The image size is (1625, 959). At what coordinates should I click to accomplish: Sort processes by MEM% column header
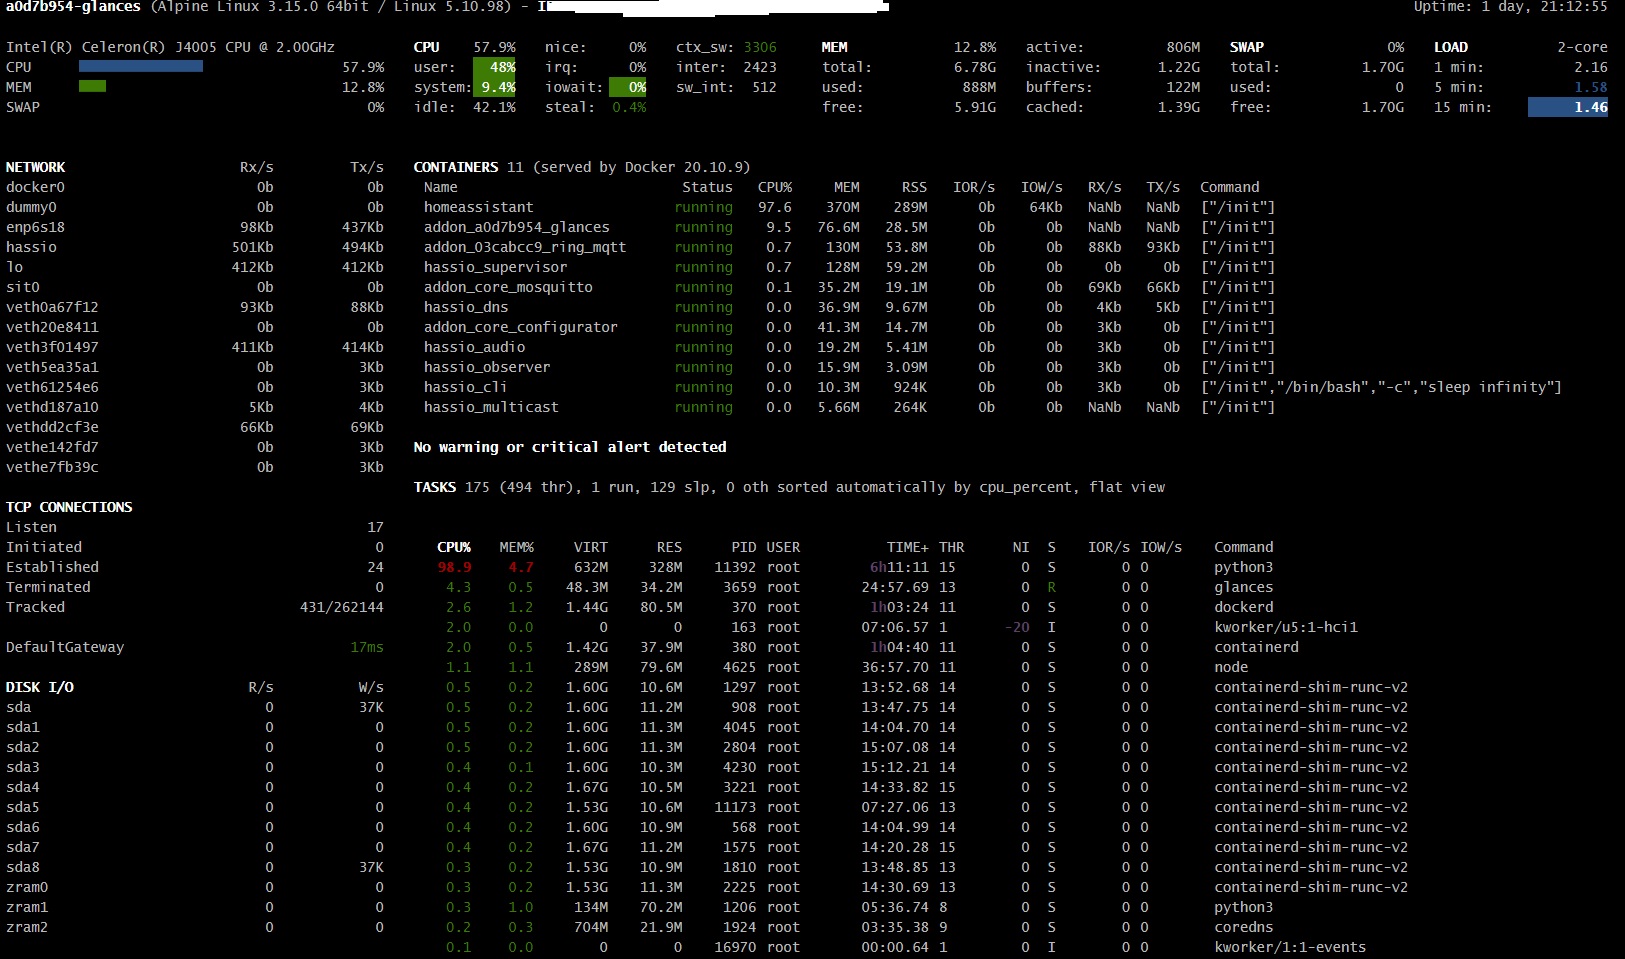(517, 547)
